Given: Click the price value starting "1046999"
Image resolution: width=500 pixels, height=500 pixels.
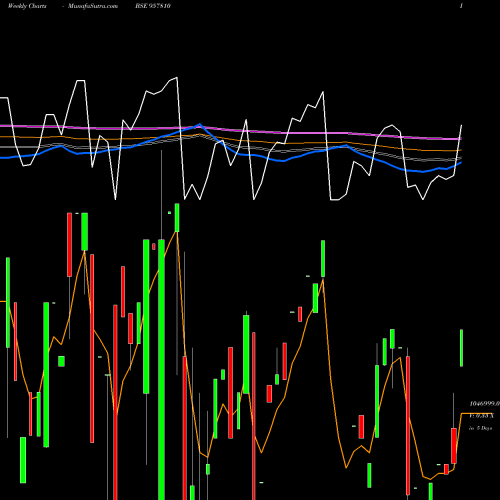Looking at the screenshot, I should click(x=485, y=404).
